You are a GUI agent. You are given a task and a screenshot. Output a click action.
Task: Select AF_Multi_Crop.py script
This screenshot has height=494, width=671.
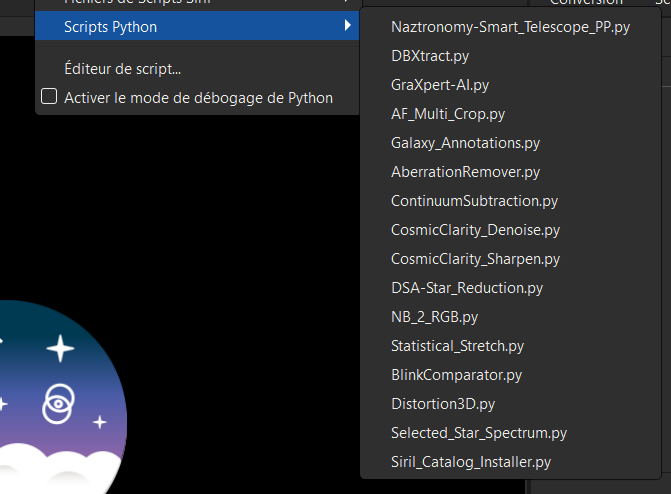(x=448, y=114)
